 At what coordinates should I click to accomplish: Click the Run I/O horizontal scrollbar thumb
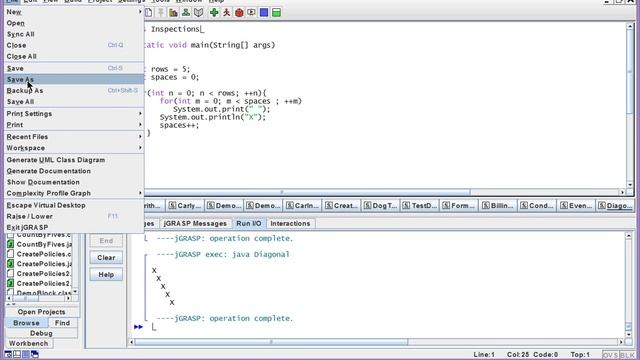[271, 342]
